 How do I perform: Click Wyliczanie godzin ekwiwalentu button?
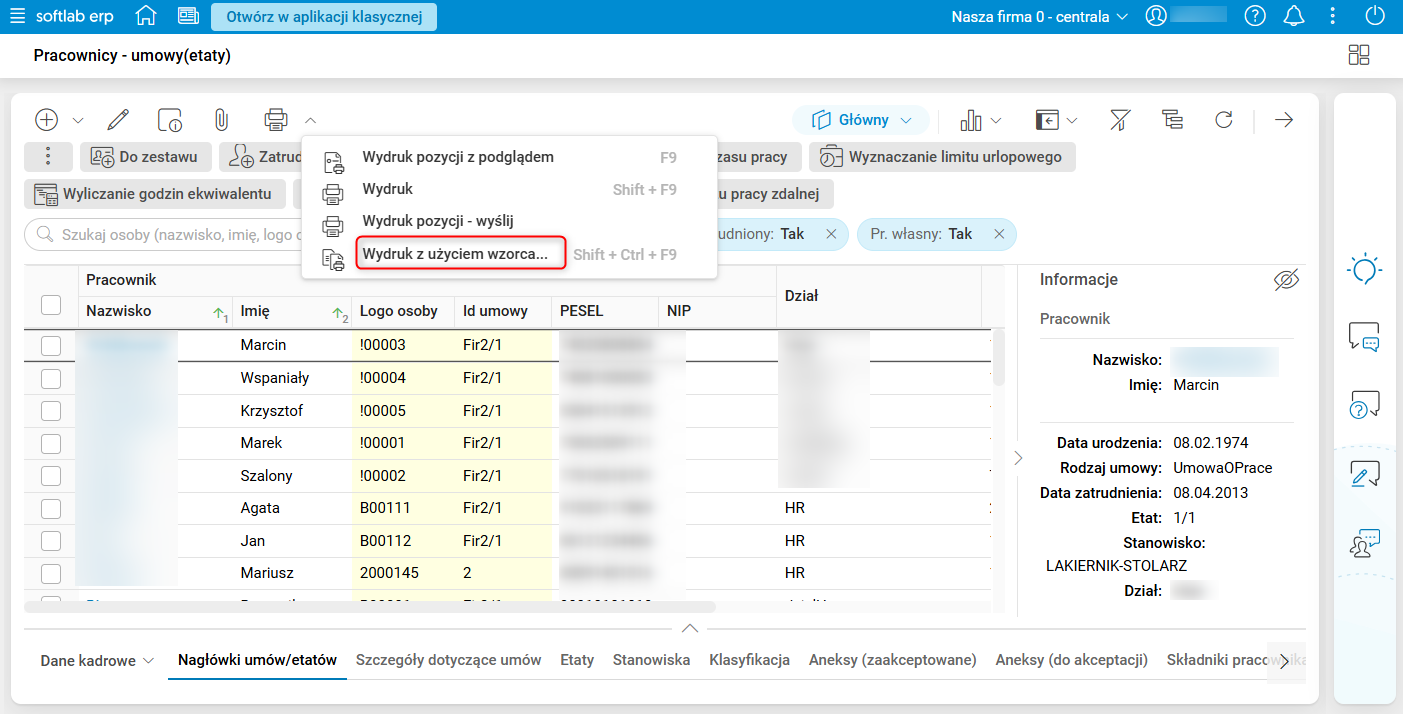155,194
